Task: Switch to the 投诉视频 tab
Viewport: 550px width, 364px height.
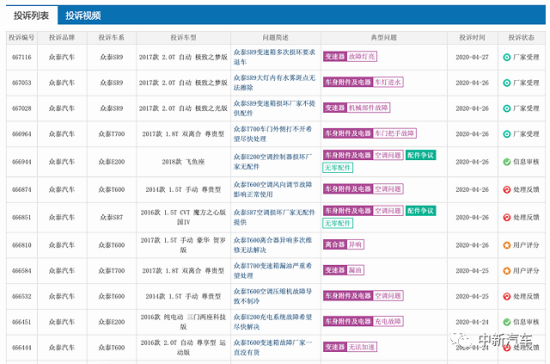Action: (x=83, y=15)
